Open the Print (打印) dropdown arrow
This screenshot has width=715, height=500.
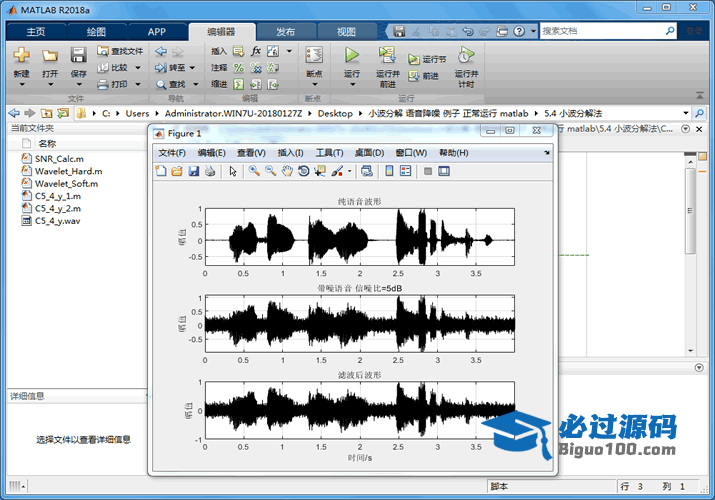pyautogui.click(x=138, y=84)
